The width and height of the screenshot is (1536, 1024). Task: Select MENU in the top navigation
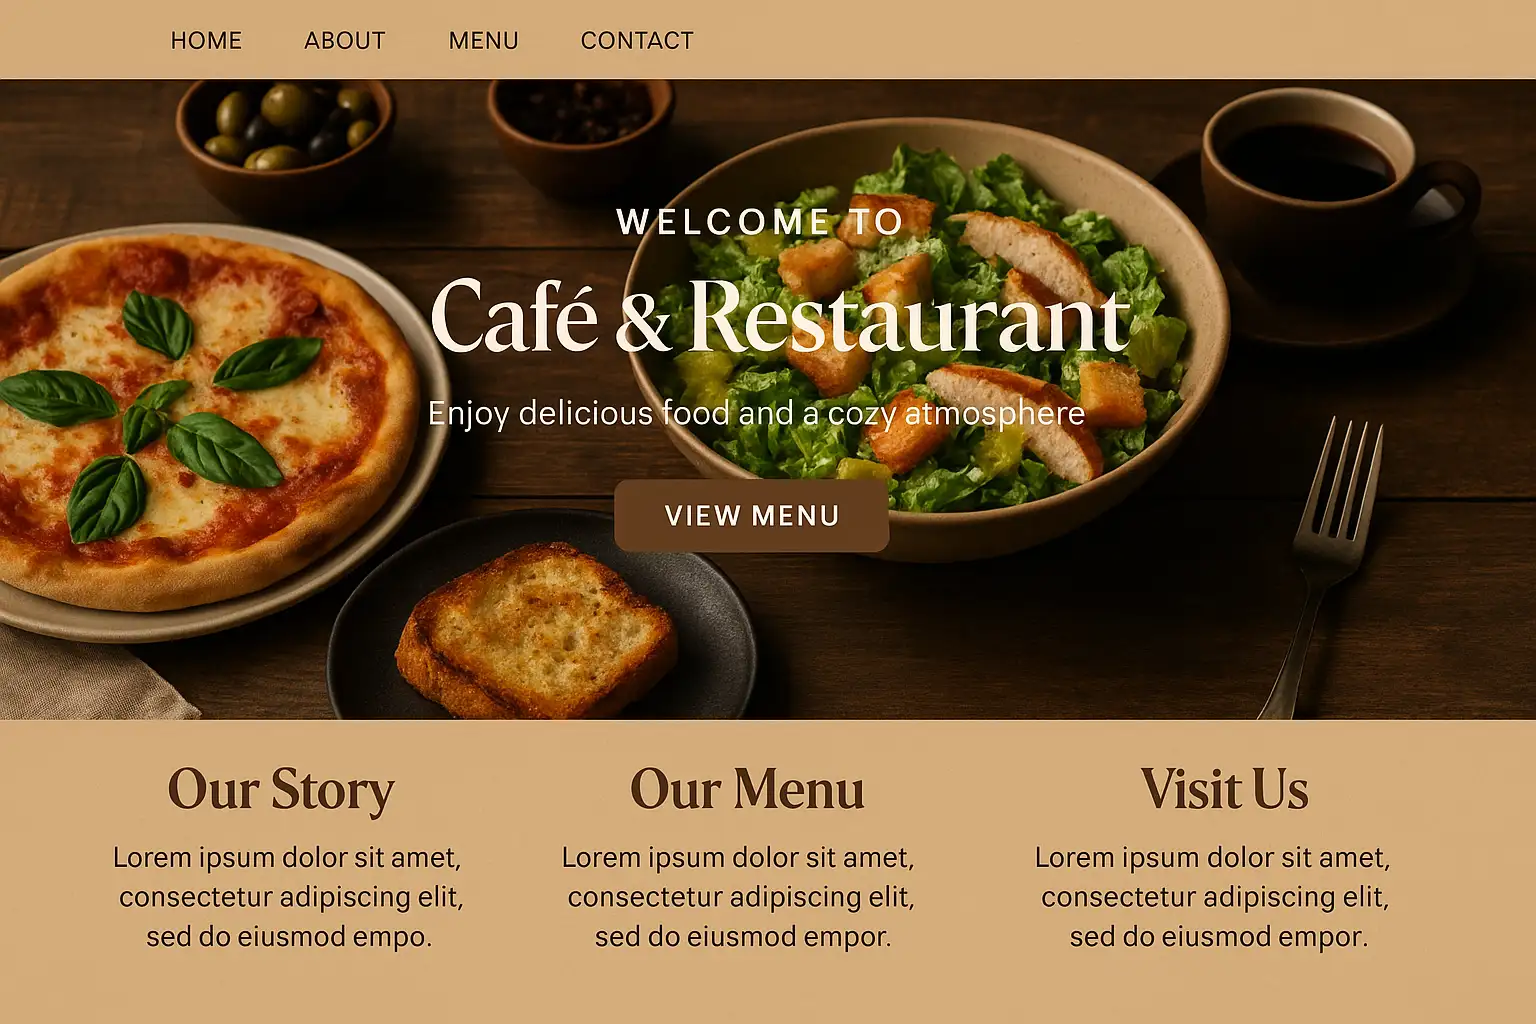coord(483,41)
